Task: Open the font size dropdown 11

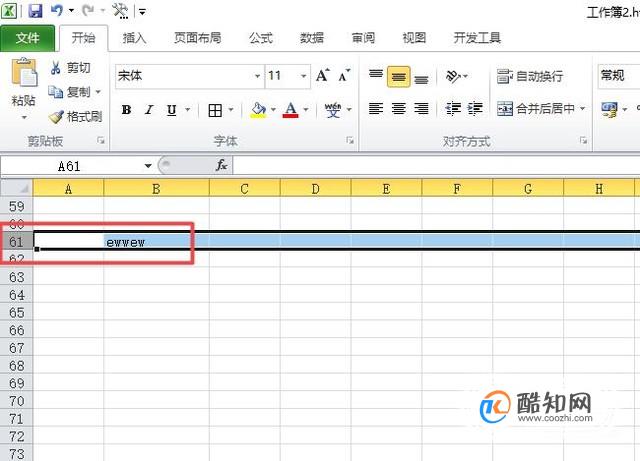Action: (303, 76)
